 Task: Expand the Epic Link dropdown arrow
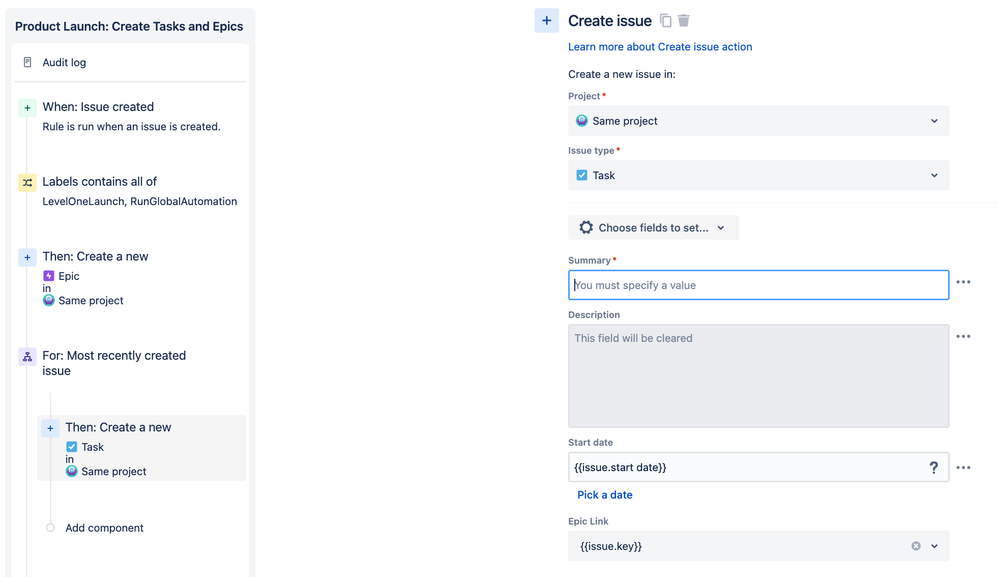point(935,546)
